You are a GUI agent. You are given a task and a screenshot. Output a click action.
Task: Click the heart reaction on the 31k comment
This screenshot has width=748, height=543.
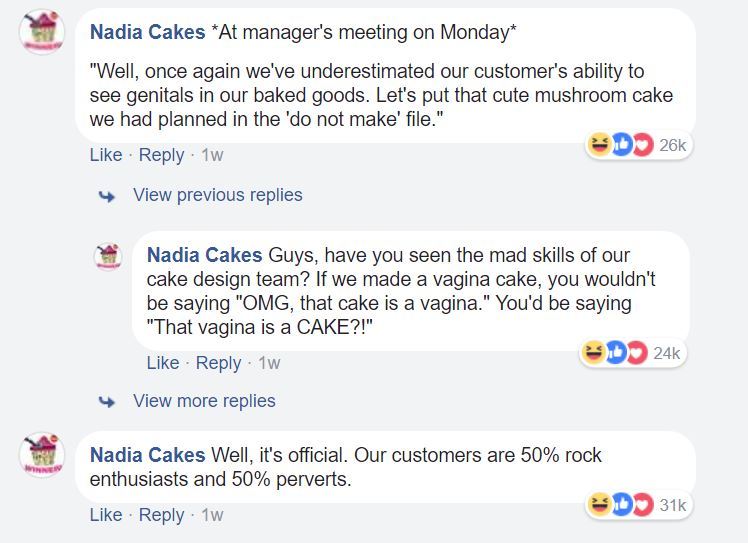point(642,505)
